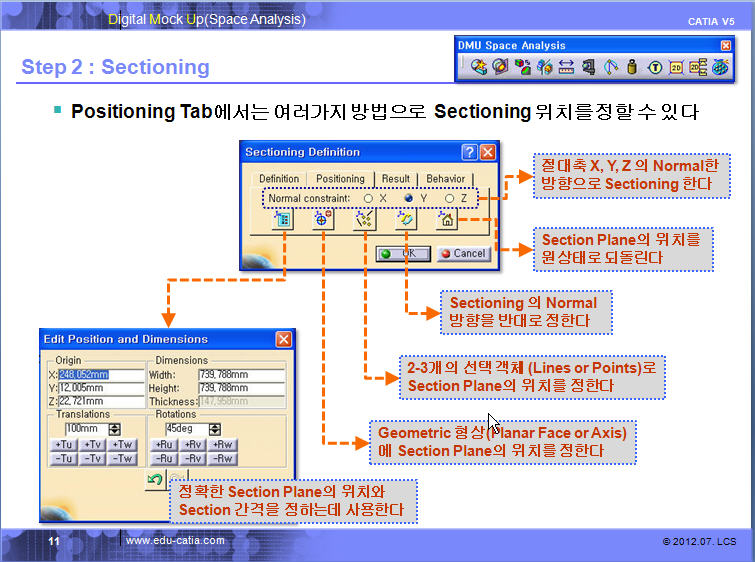Click Geometrical Target positioning icon
This screenshot has height=562, width=755.
(x=322, y=220)
